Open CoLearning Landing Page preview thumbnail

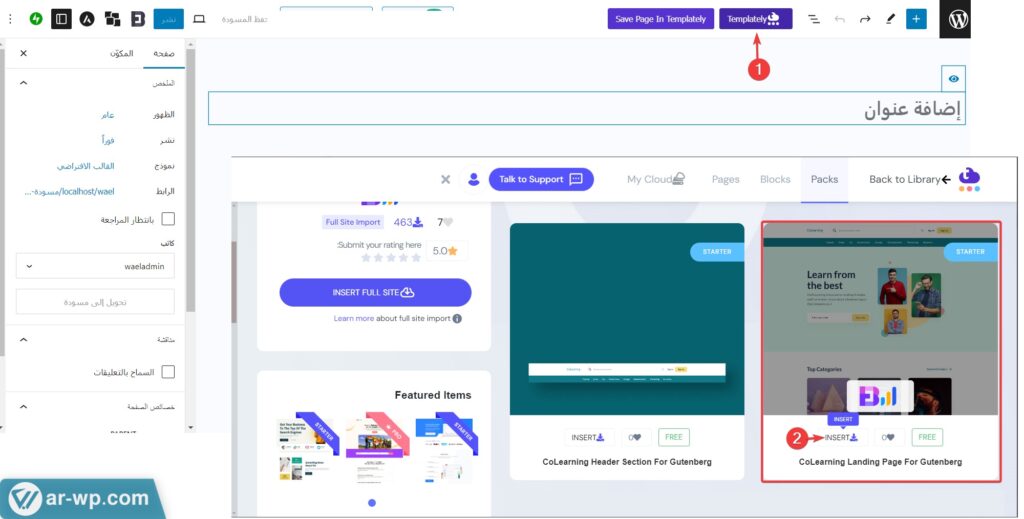[x=880, y=319]
